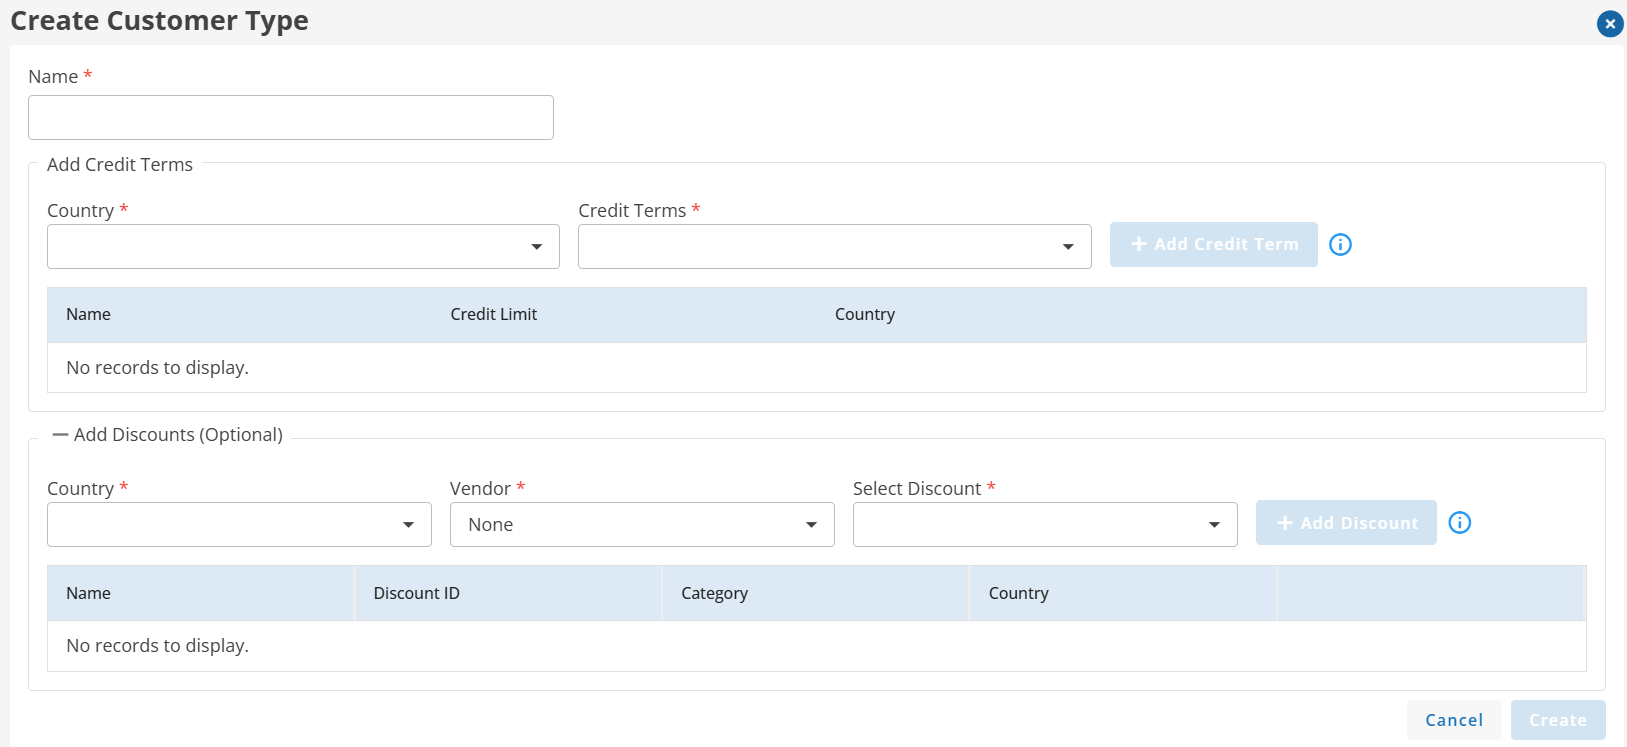Click the Cancel button
Viewport: 1627px width, 747px height.
[1454, 720]
